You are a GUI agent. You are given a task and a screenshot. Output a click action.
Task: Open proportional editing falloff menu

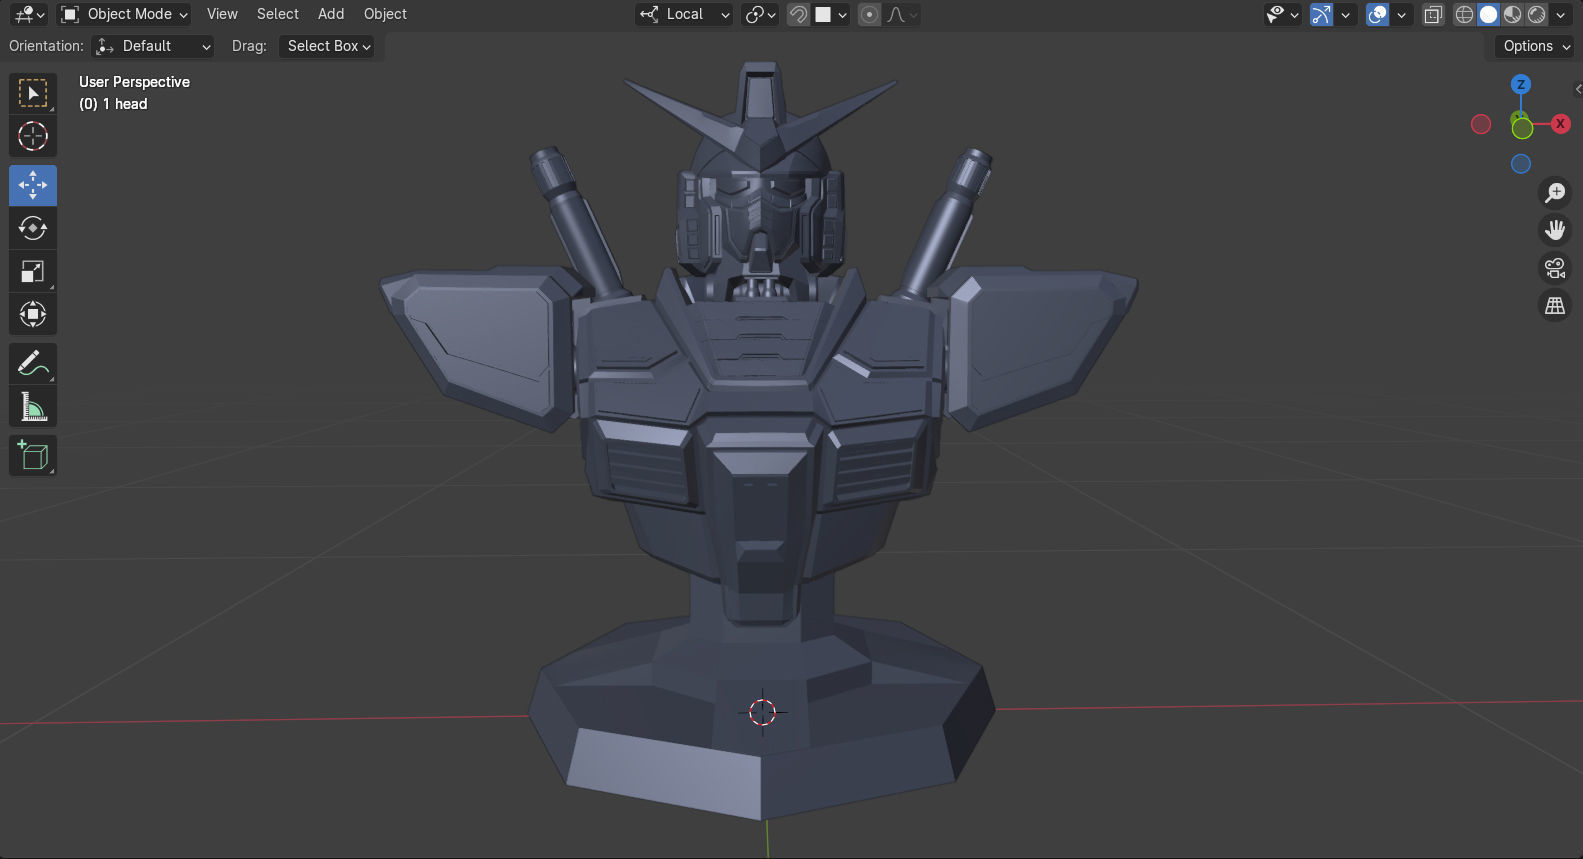[902, 14]
